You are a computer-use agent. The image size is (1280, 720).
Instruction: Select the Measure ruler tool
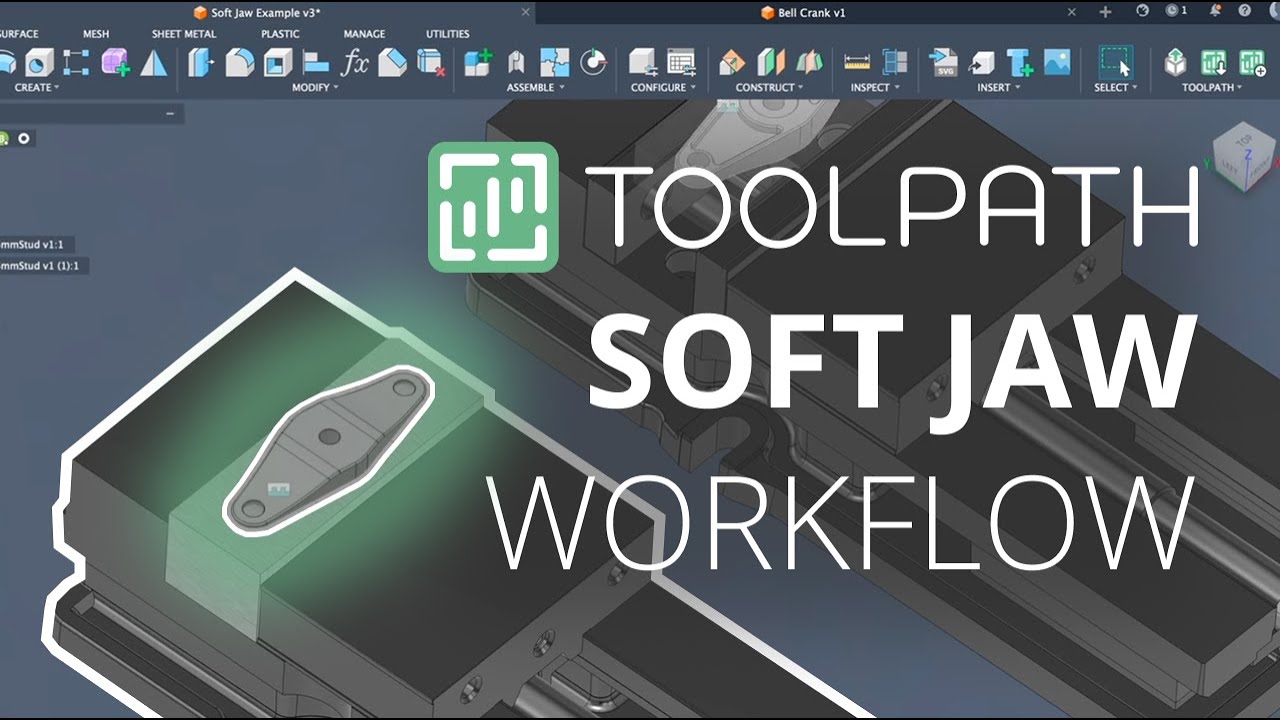coord(857,63)
